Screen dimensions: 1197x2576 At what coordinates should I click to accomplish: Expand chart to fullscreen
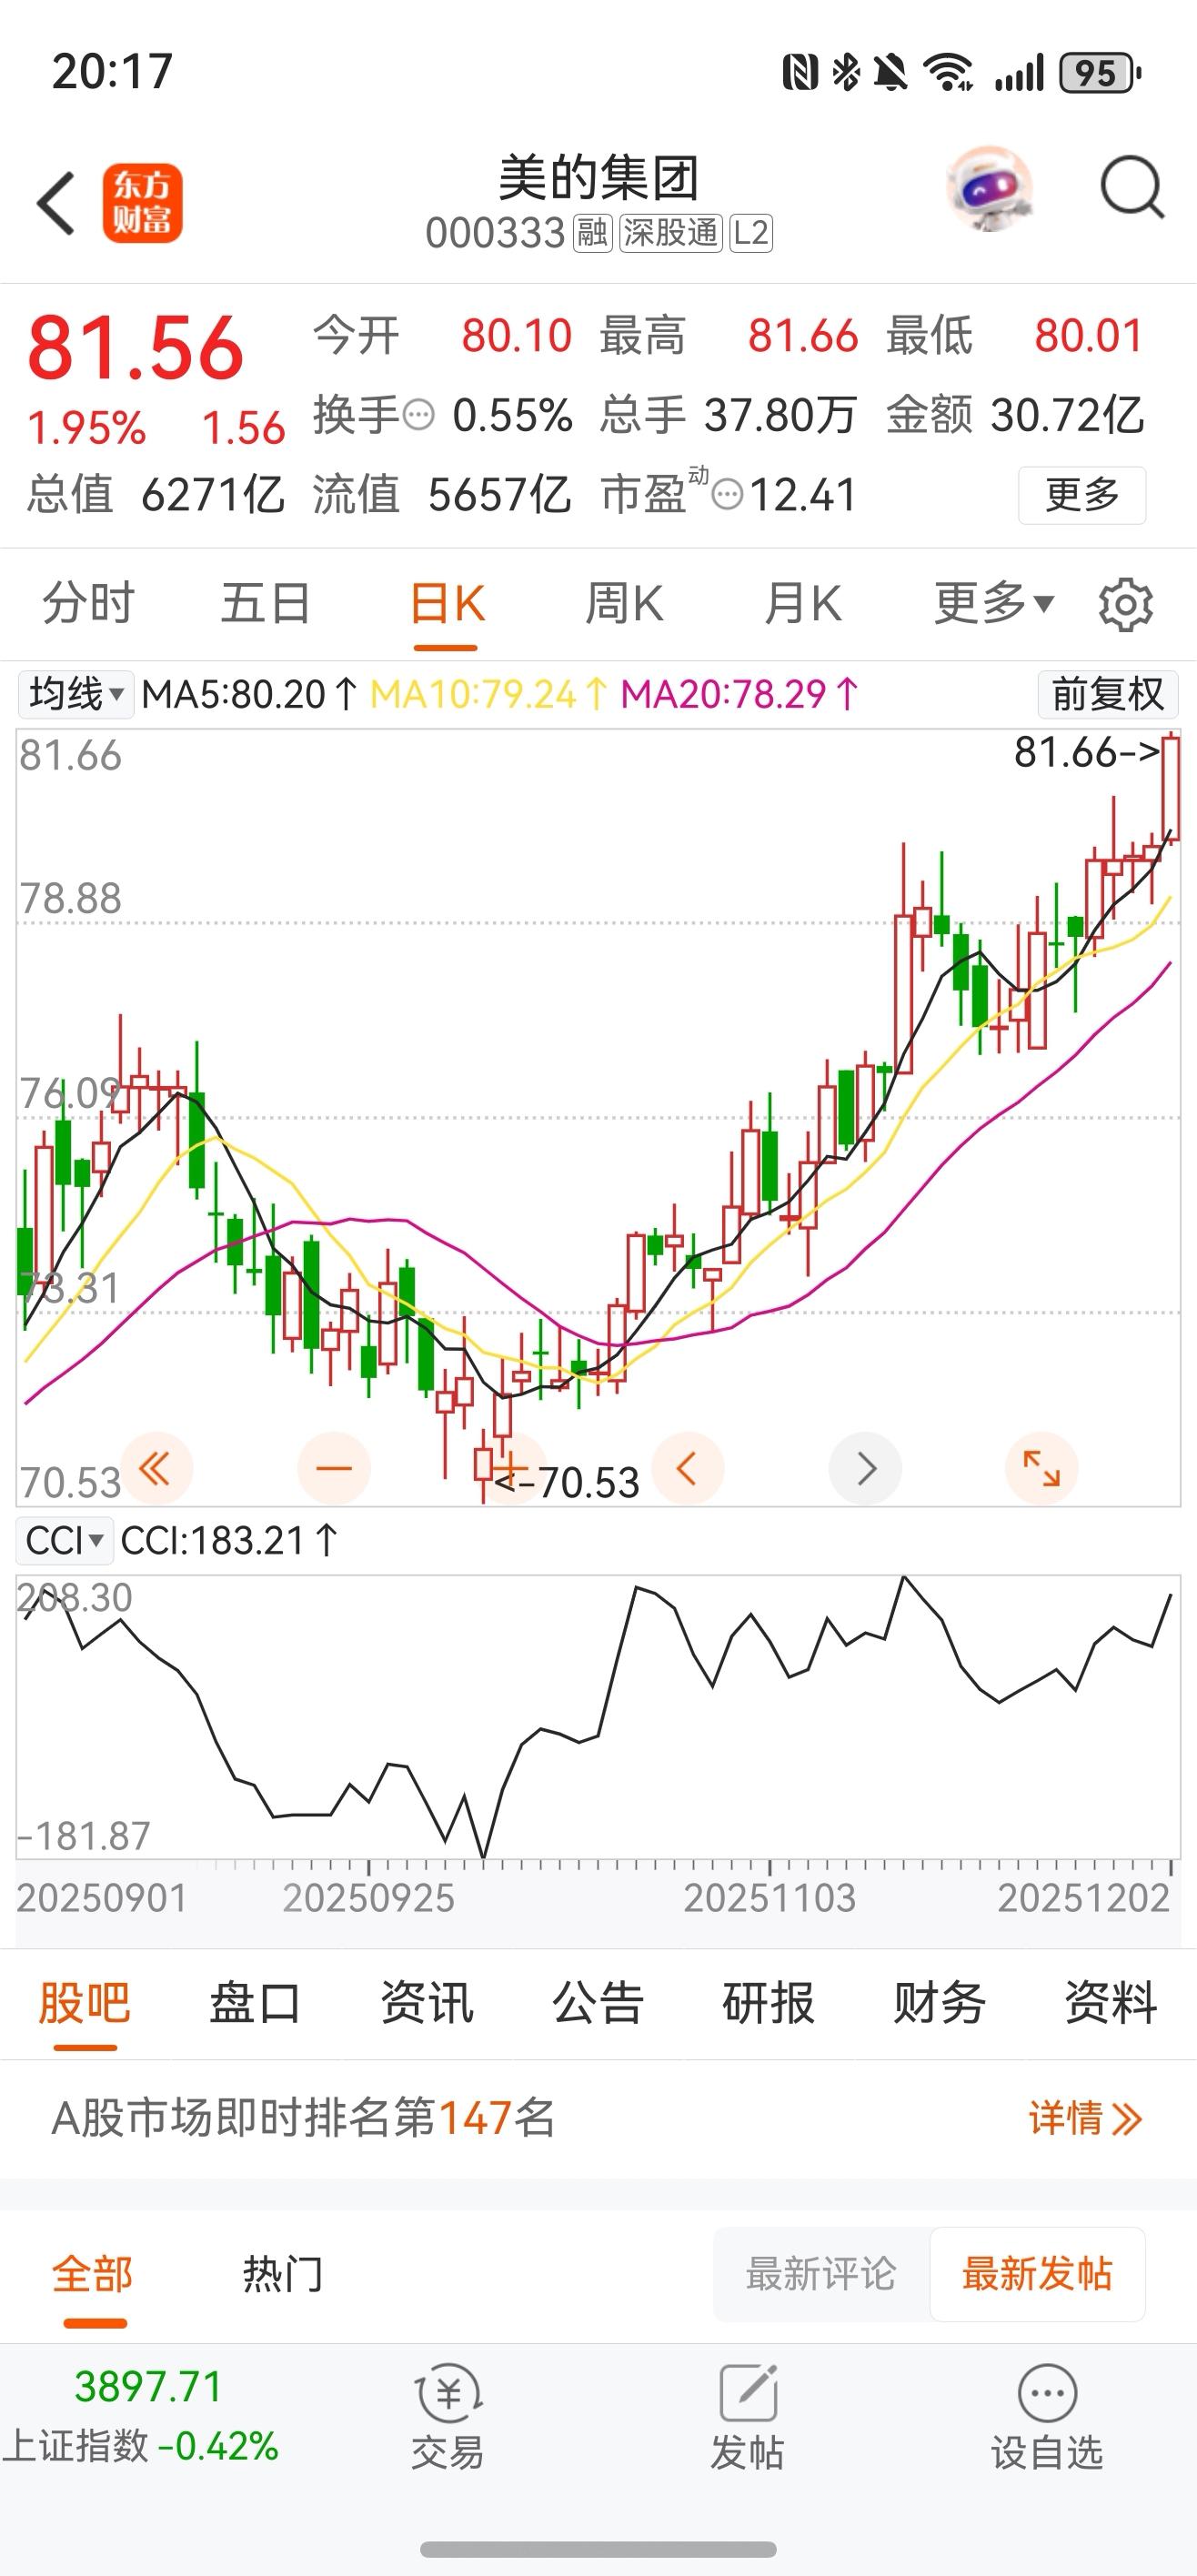tap(1041, 1468)
